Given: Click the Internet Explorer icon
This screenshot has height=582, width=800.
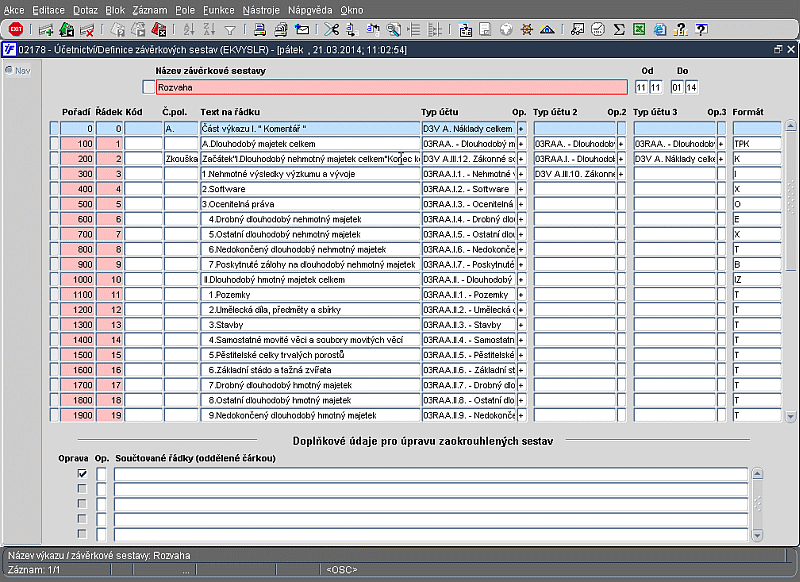Looking at the screenshot, I should click(x=660, y=30).
